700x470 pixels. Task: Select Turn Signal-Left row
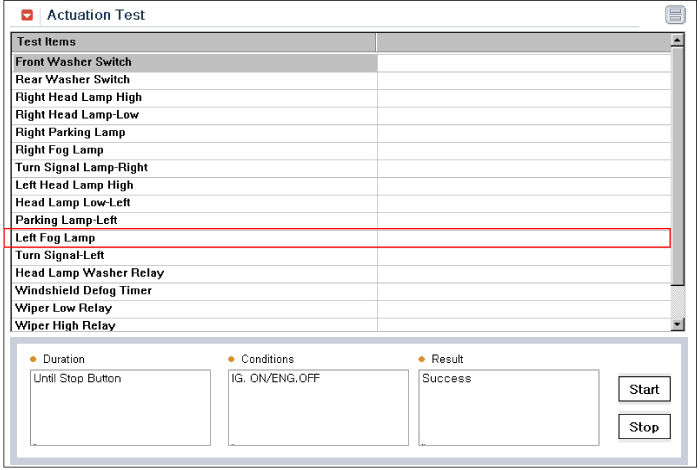tap(342, 256)
